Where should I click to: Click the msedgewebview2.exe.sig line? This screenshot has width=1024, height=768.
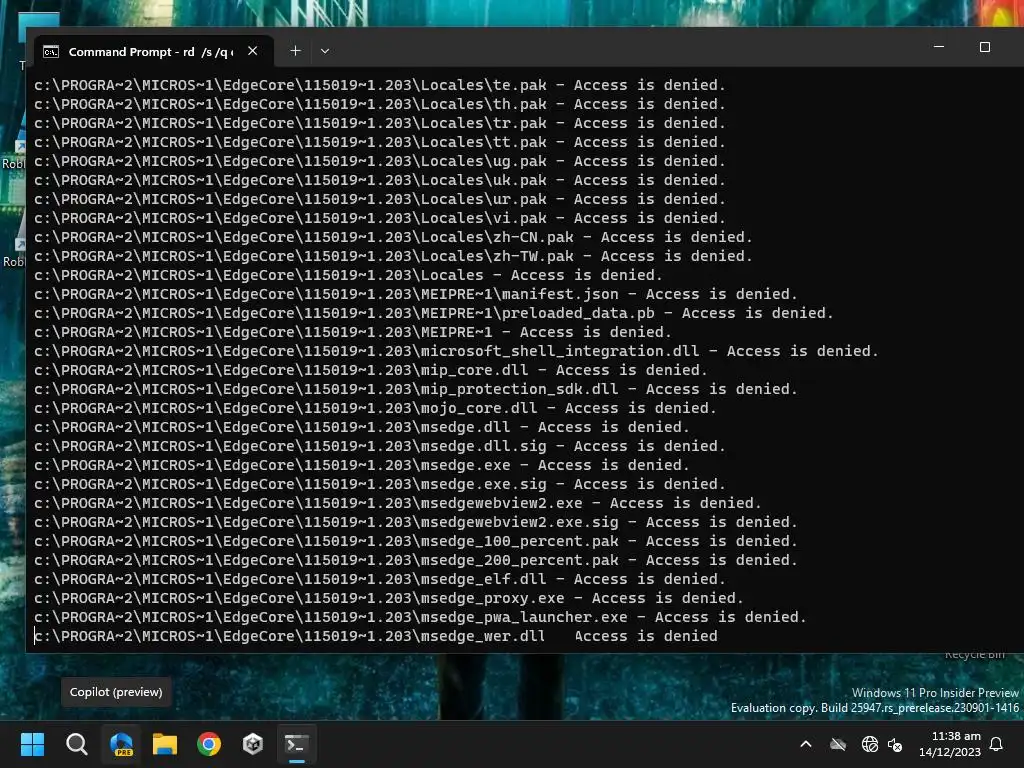point(416,522)
